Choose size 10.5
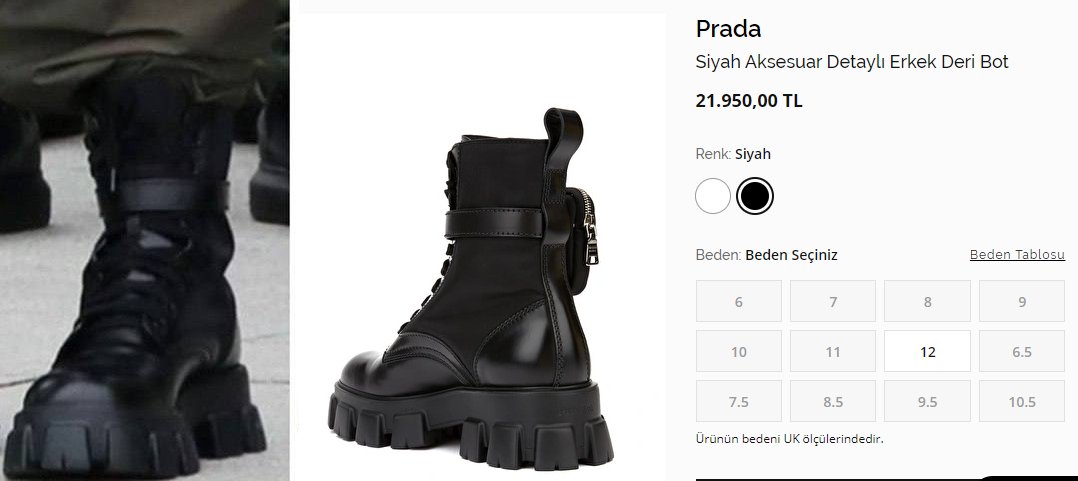This screenshot has height=481, width=1078. pos(1021,401)
